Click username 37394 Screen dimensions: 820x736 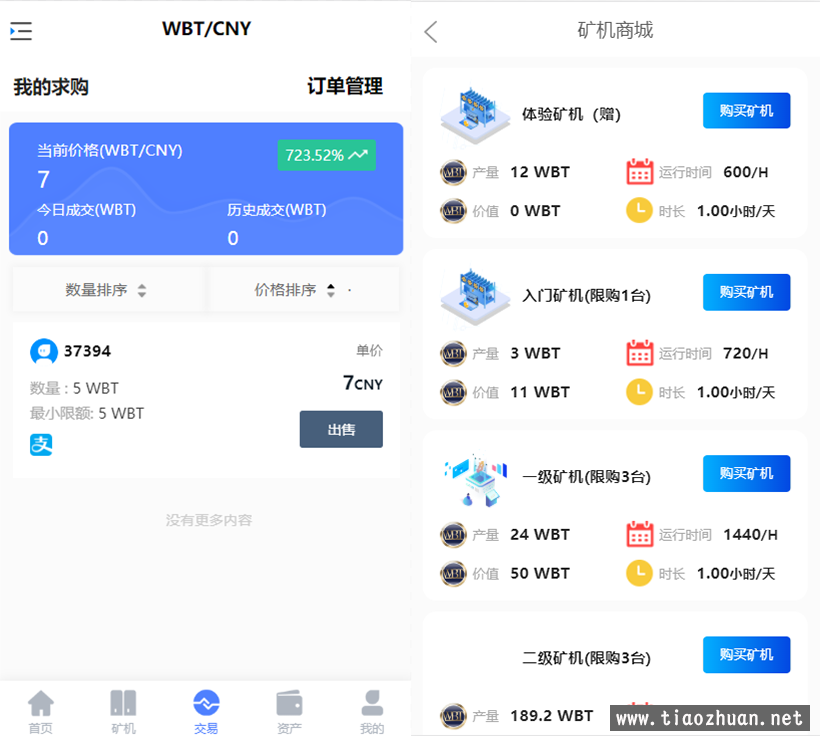click(87, 351)
